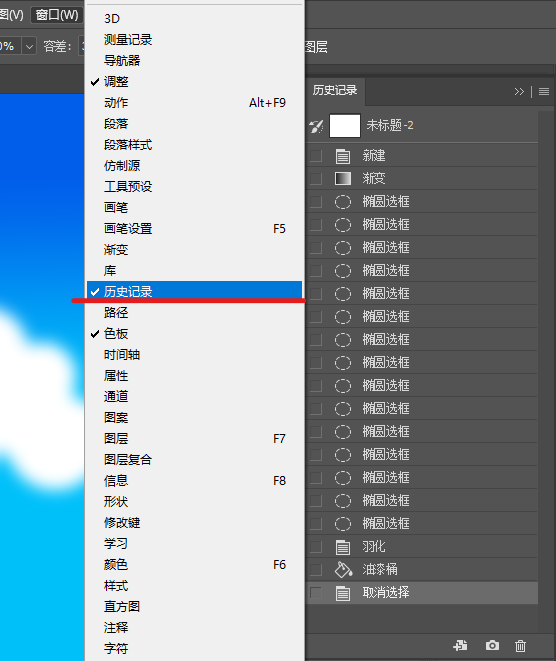The image size is (556, 661).
Task: Select the 取消选择 history state
Action: click(x=422, y=593)
